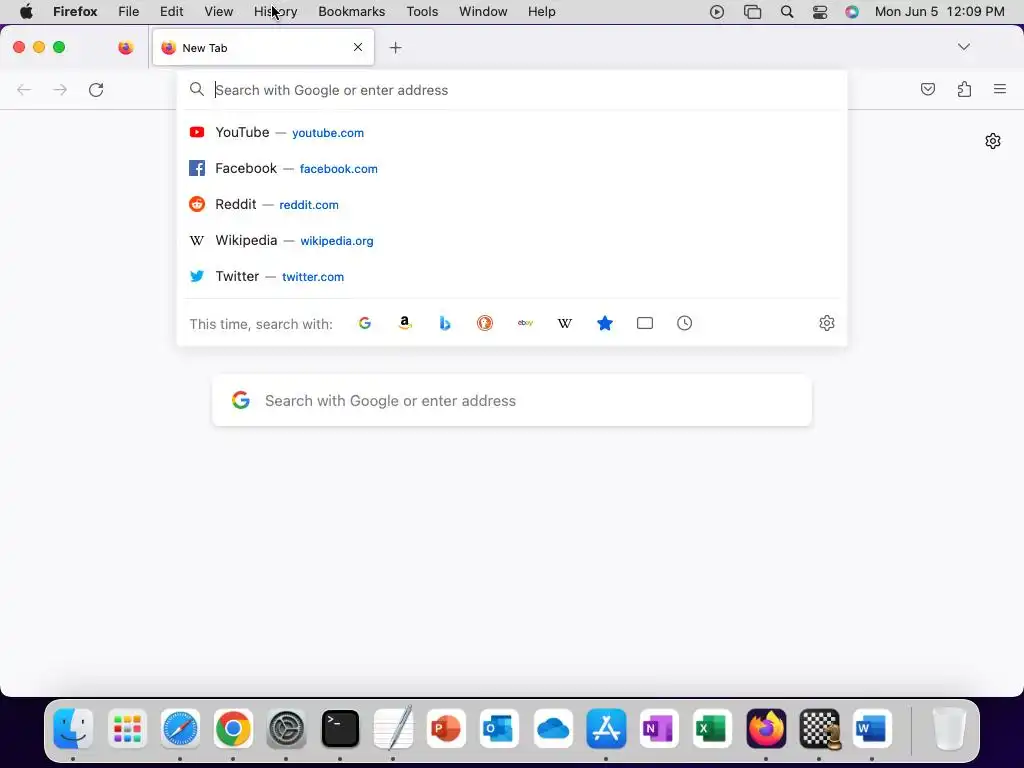The width and height of the screenshot is (1024, 768).
Task: Open OneDrive from the Dock
Action: click(x=553, y=728)
